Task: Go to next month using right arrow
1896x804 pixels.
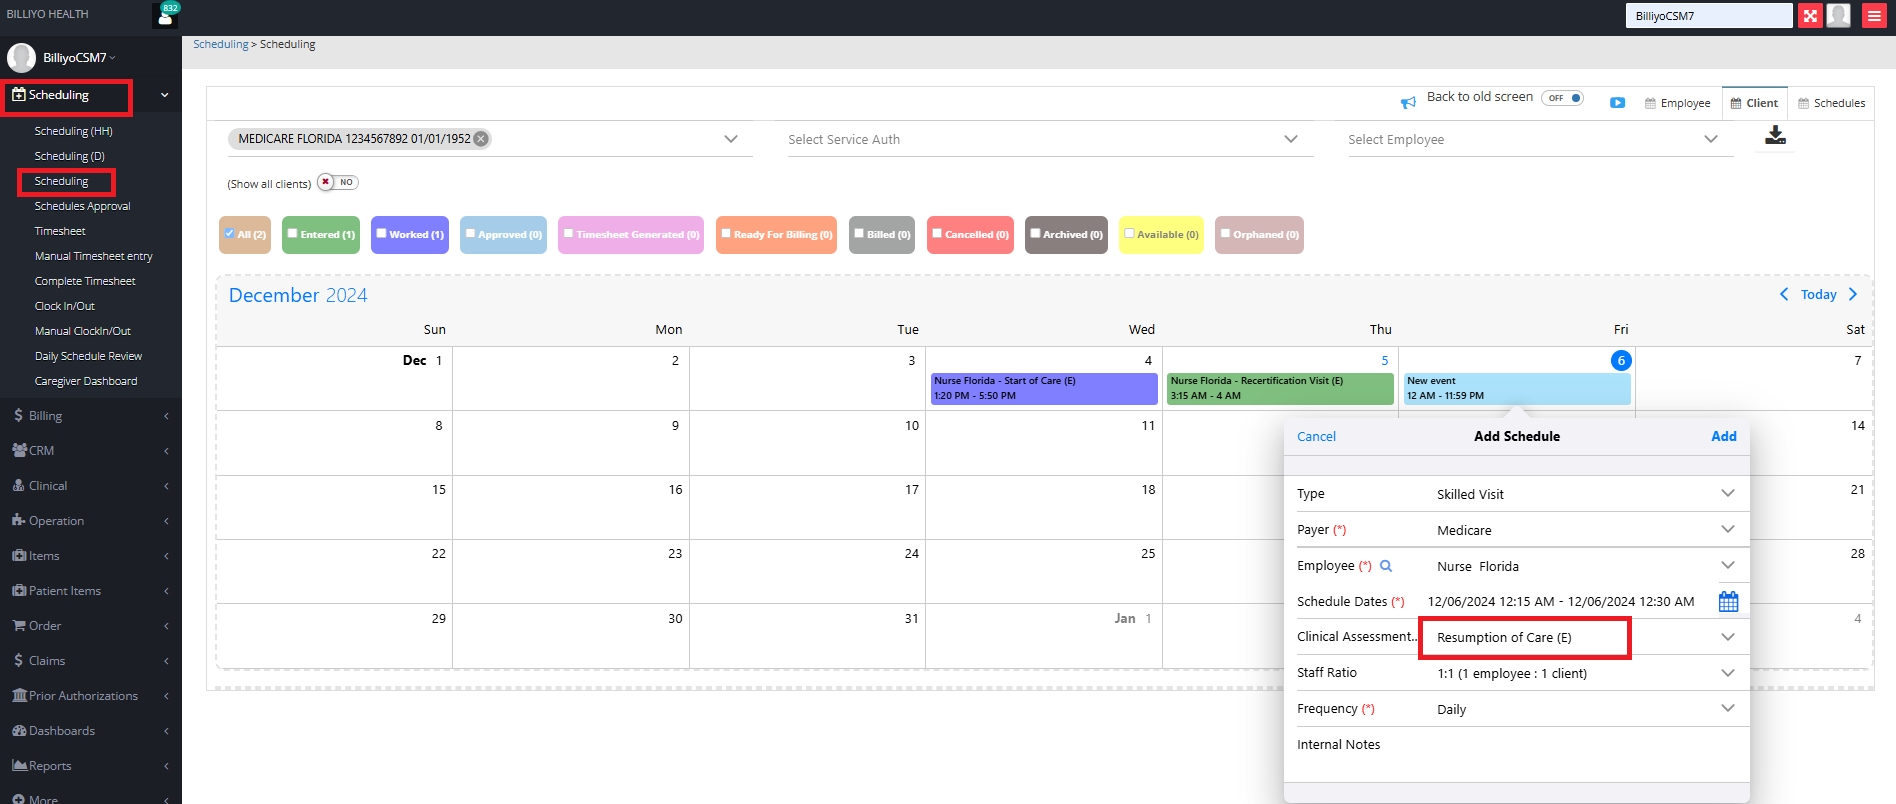Action: pyautogui.click(x=1853, y=294)
